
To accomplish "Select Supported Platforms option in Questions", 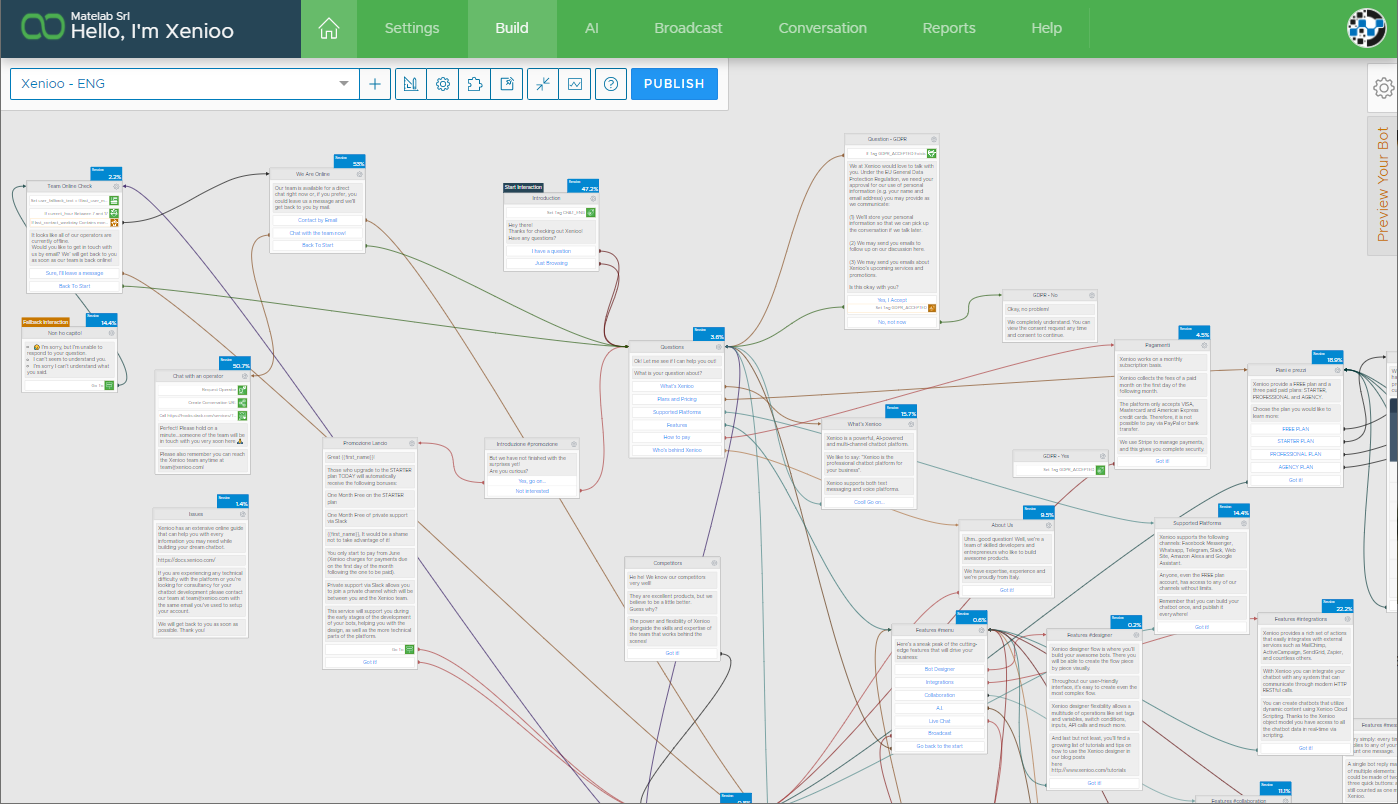I will (677, 412).
